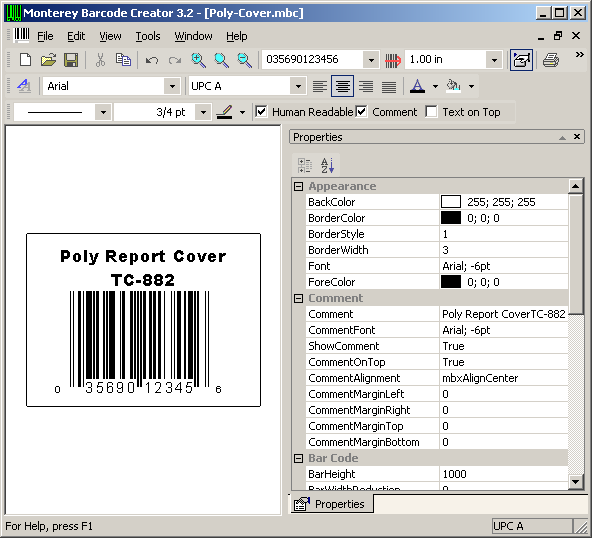Select the center text alignment icon

click(342, 86)
